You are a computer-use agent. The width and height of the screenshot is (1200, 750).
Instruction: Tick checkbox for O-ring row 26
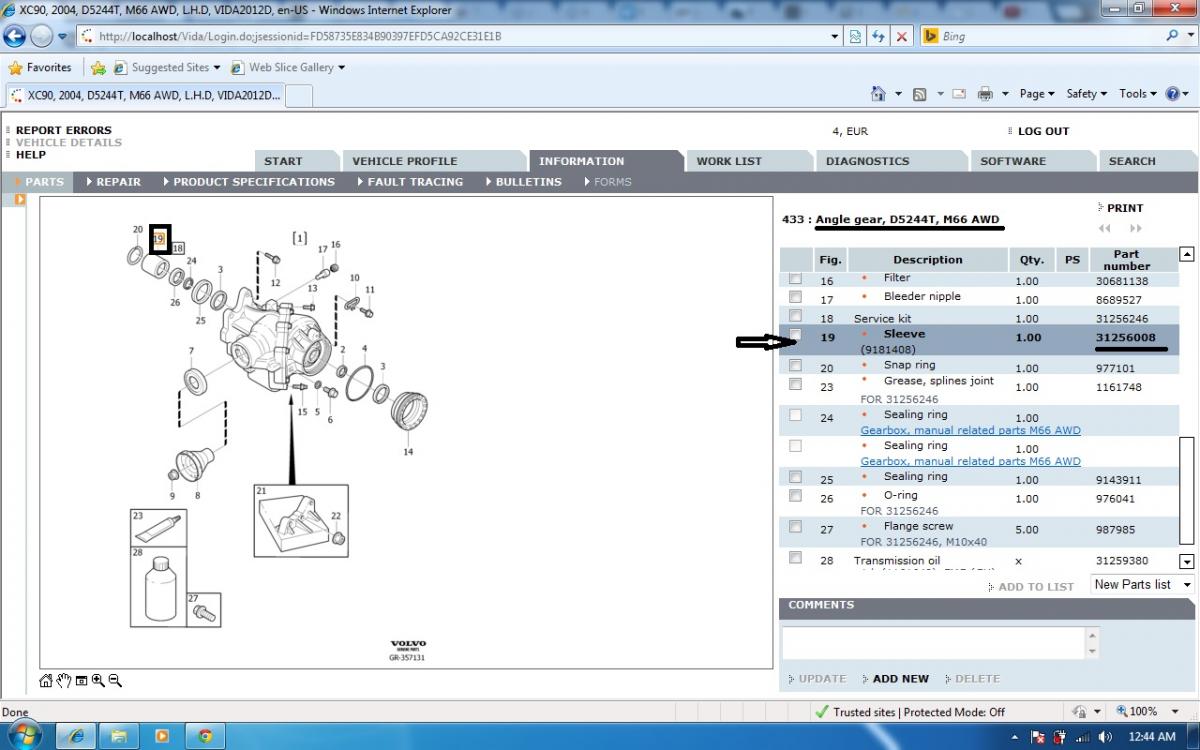(795, 495)
